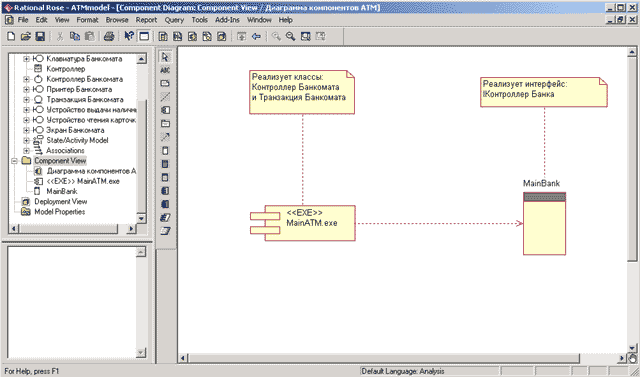Choose the Package tool in toolbox
The height and width of the screenshot is (377, 640).
[165, 124]
